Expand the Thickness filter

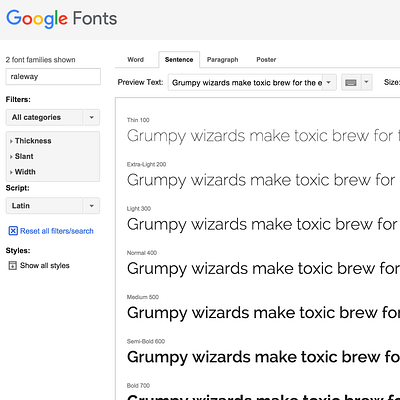(31, 141)
